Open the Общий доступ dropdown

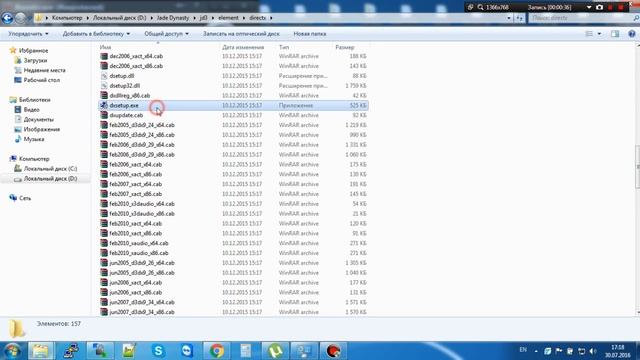[167, 34]
